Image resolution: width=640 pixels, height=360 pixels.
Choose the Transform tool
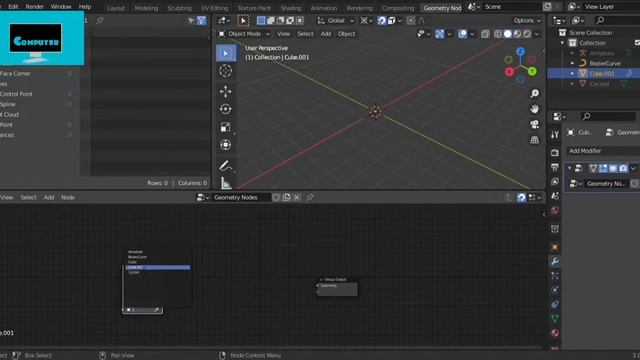(226, 144)
